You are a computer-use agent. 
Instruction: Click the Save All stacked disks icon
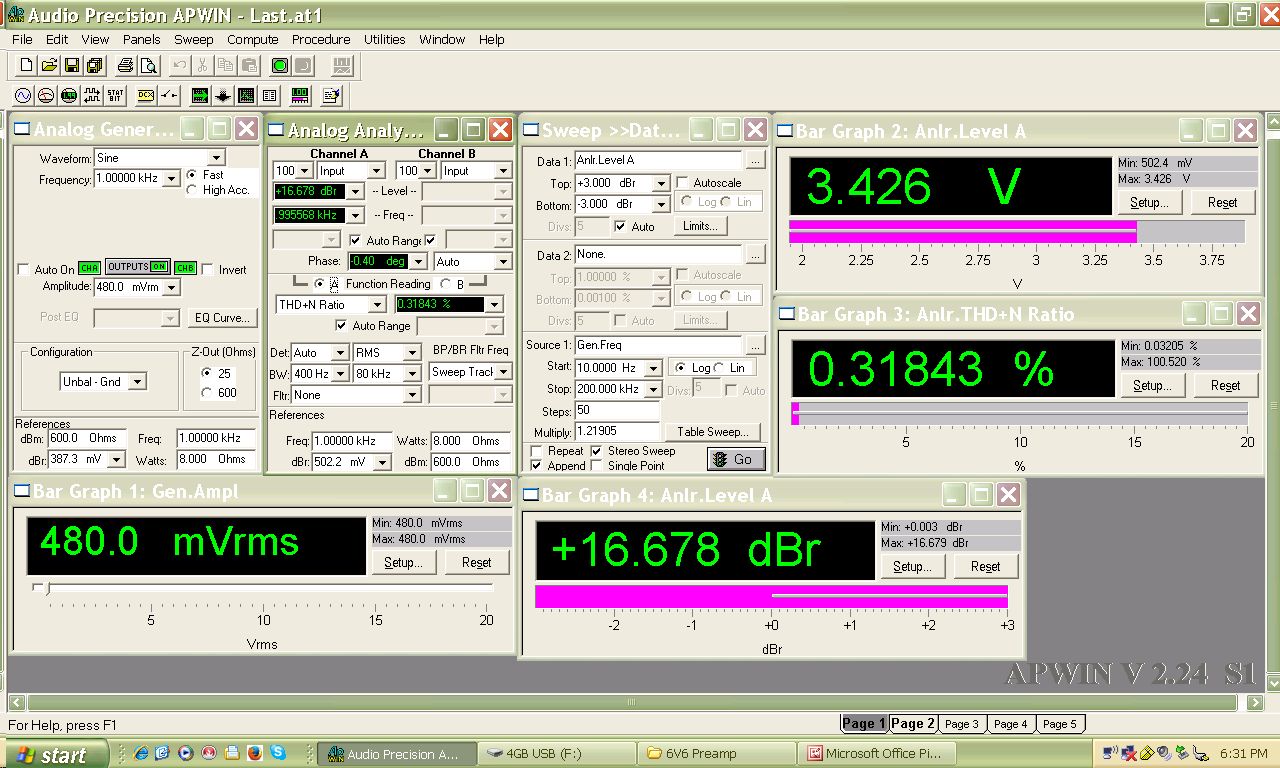[x=95, y=66]
